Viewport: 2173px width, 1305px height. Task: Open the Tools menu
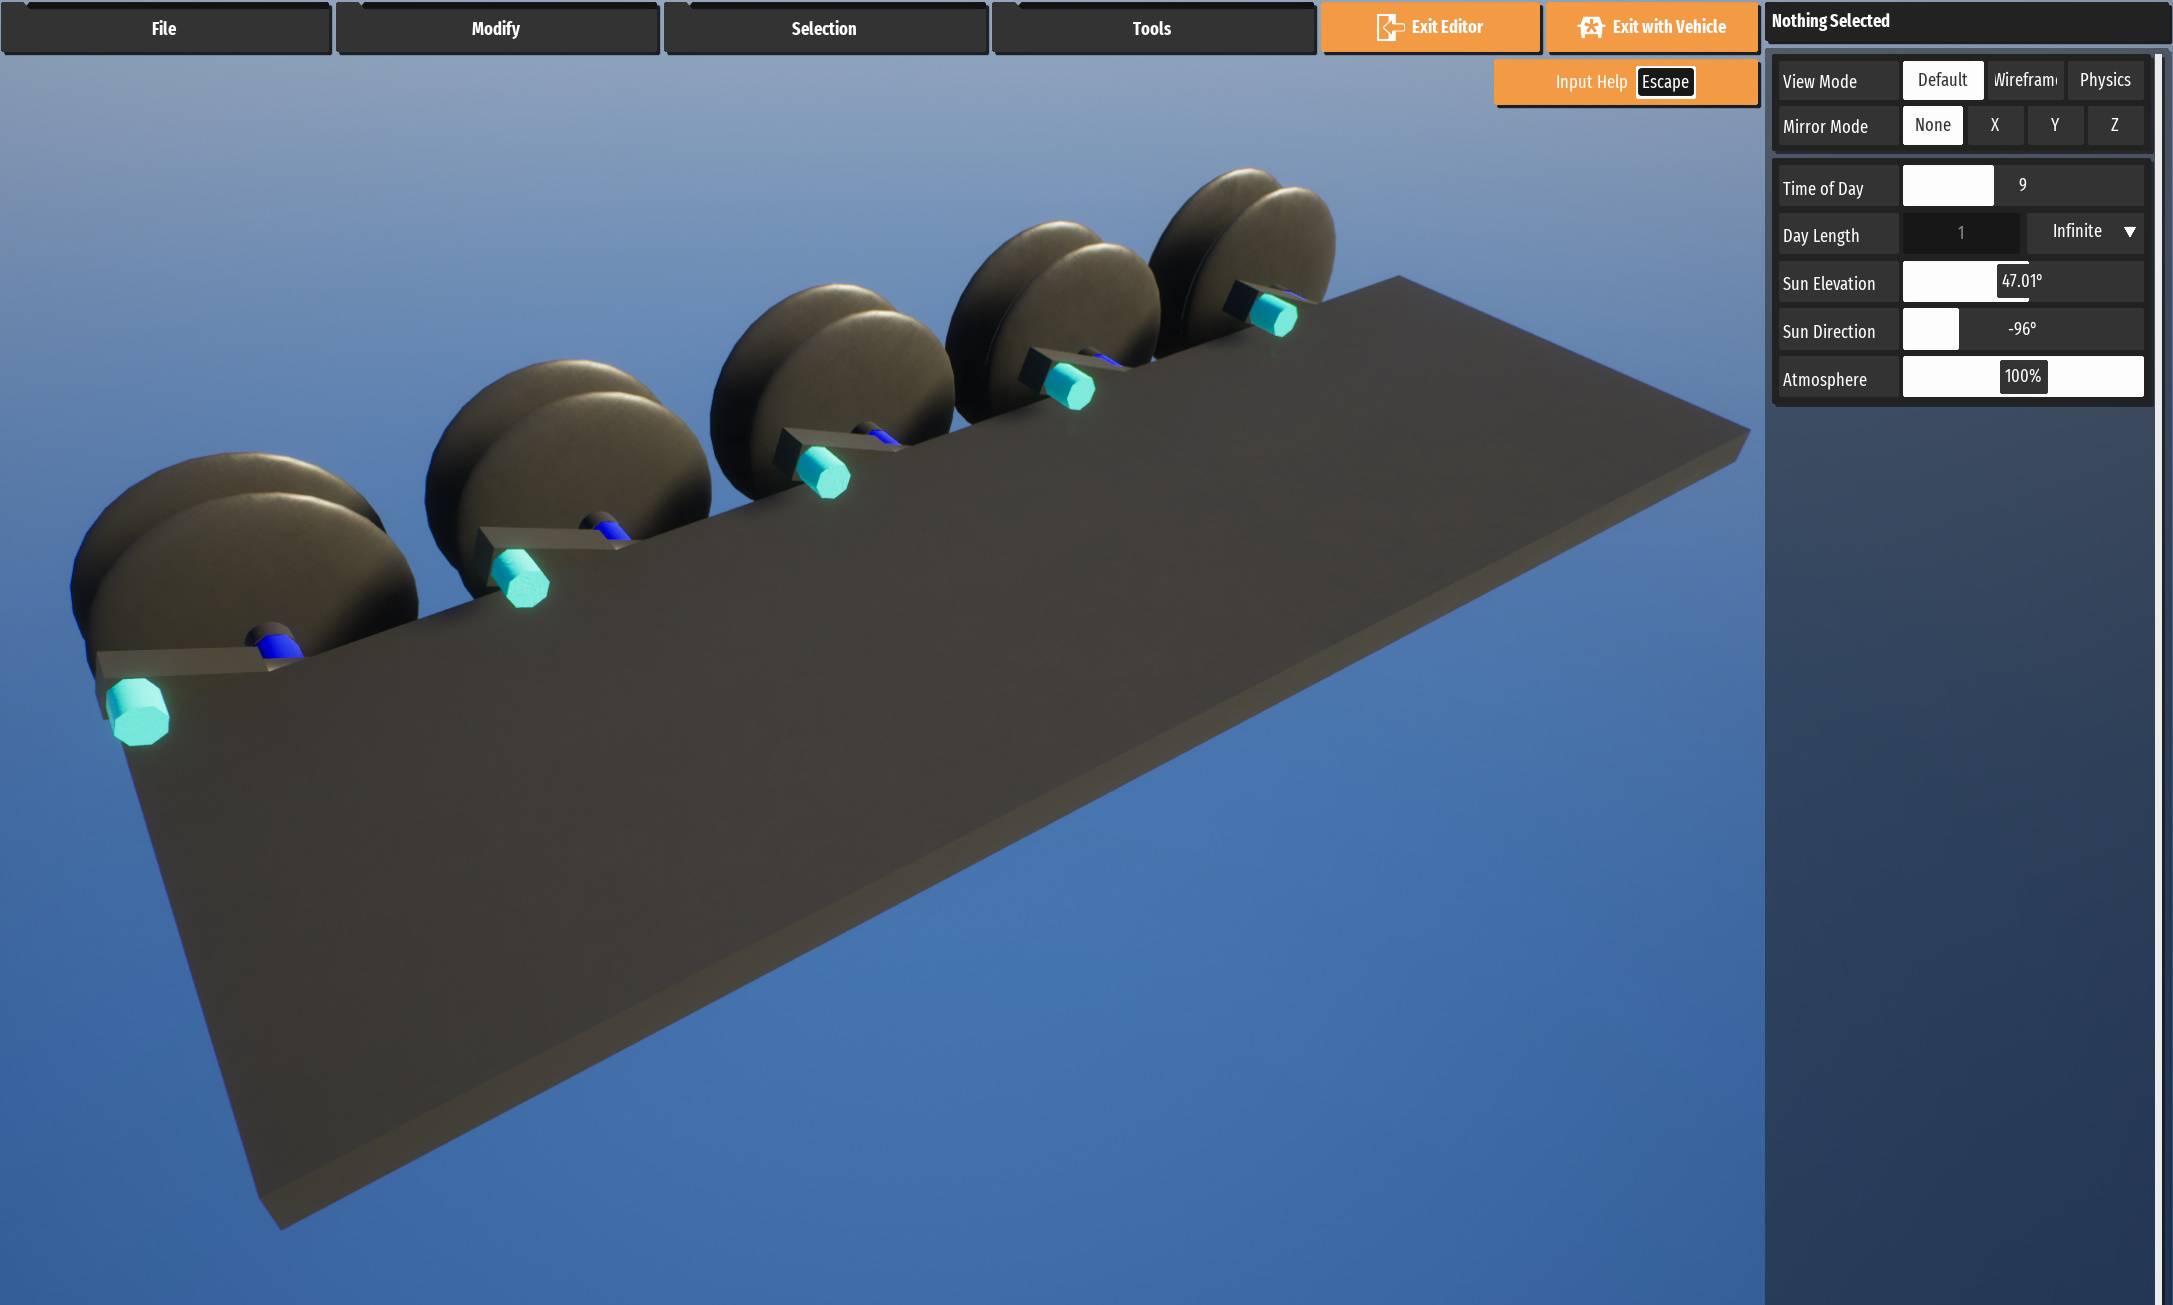pyautogui.click(x=1152, y=29)
